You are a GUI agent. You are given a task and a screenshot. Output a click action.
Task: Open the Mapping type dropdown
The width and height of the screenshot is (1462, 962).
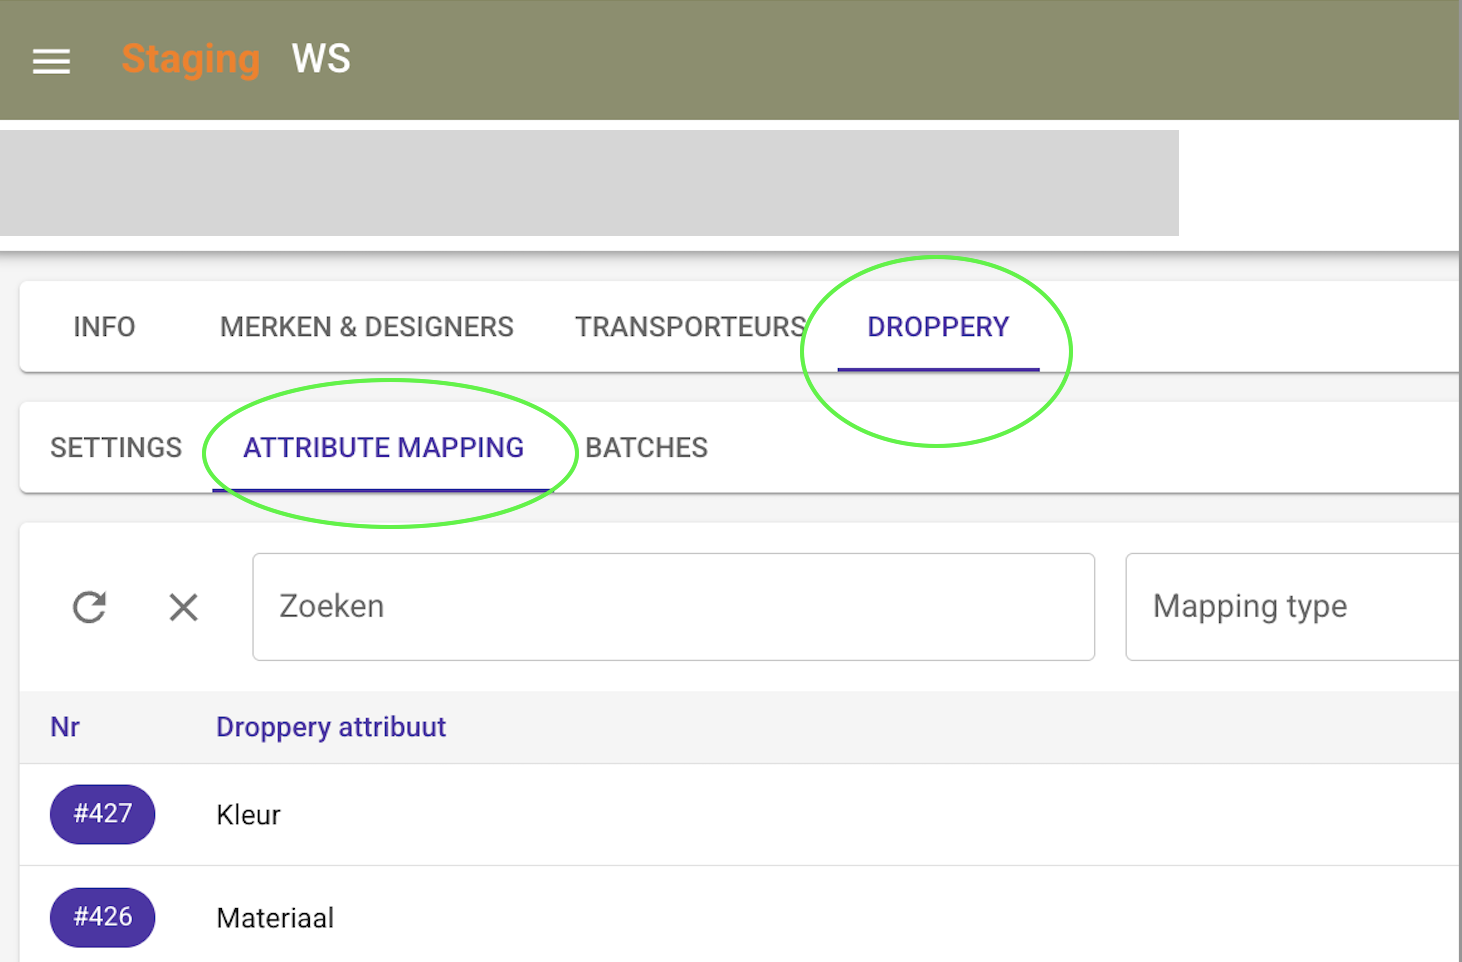[x=1293, y=607]
